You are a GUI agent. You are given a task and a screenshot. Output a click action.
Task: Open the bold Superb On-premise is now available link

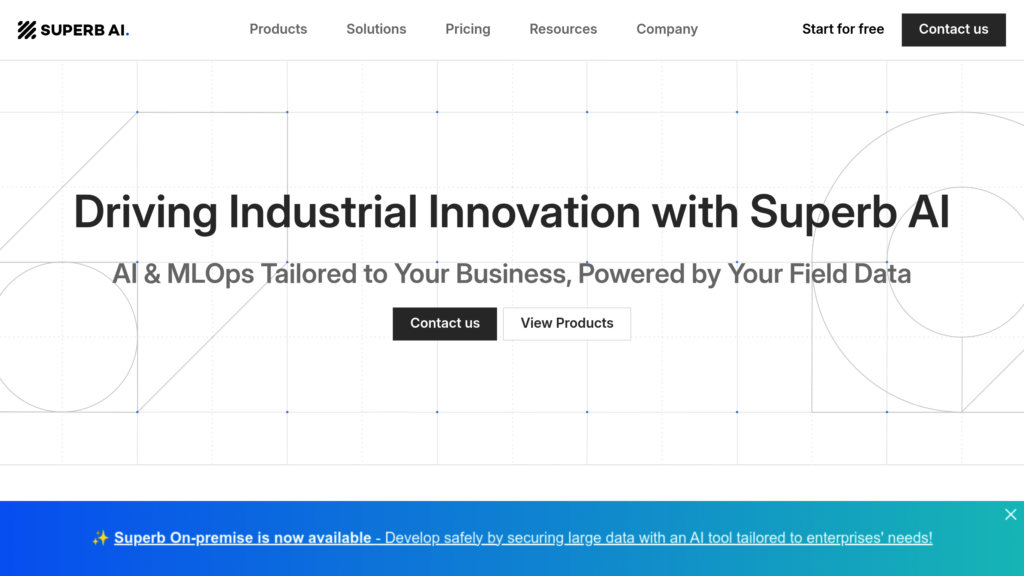(x=247, y=538)
